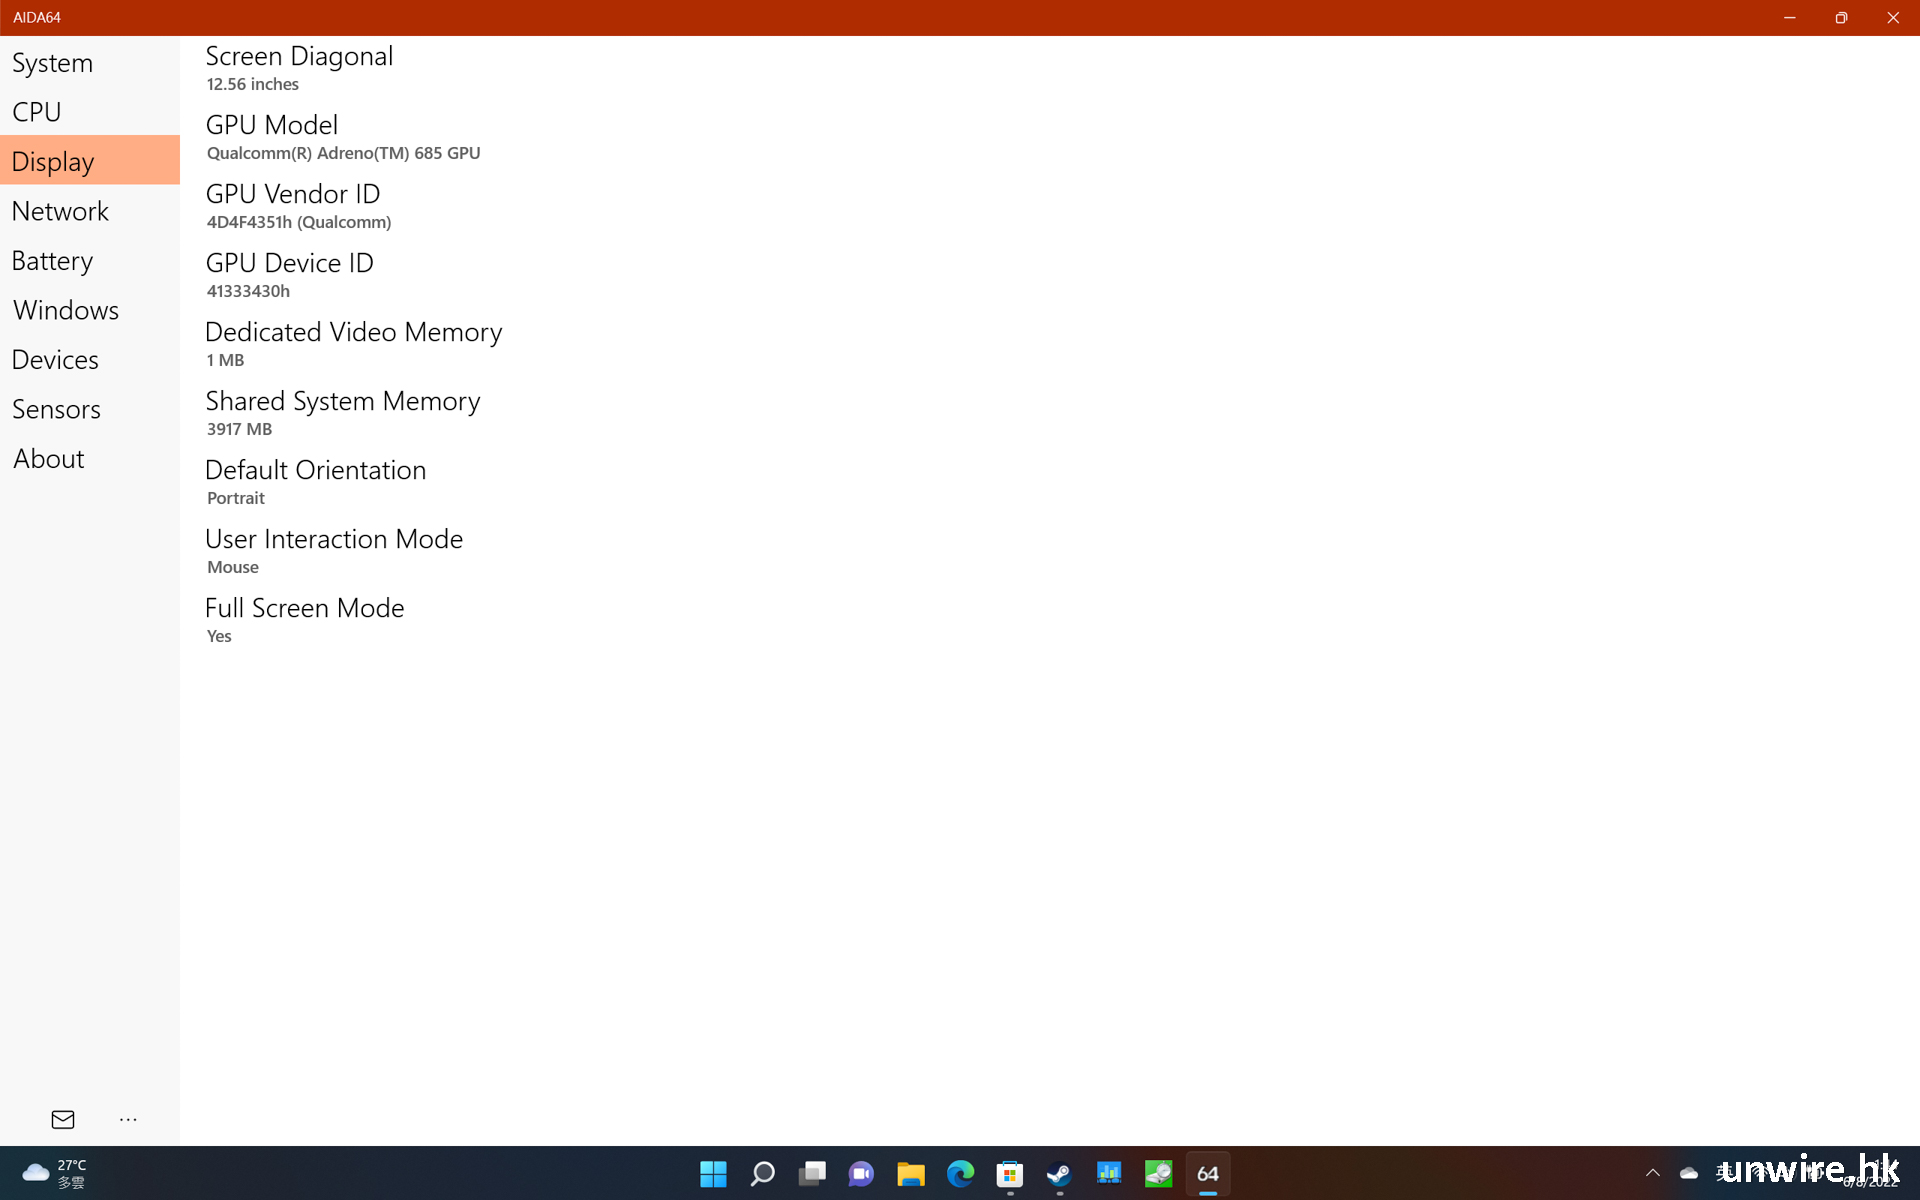Open Task View from the taskbar
1920x1200 pixels.
click(812, 1173)
